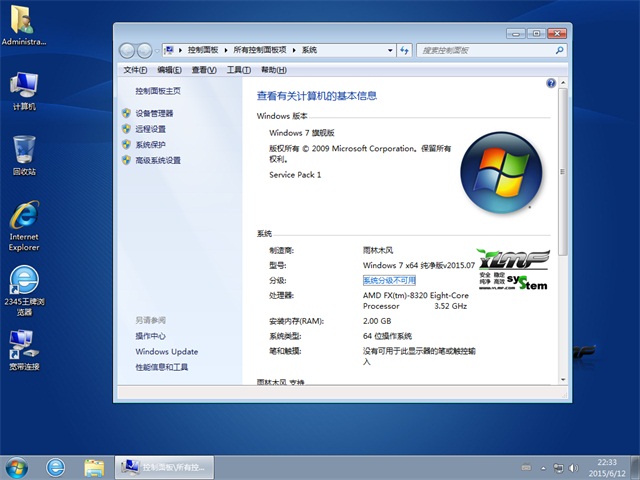This screenshot has width=640, height=480.
Task: Open Windows Explorer taskbar icon
Action: coord(94,468)
